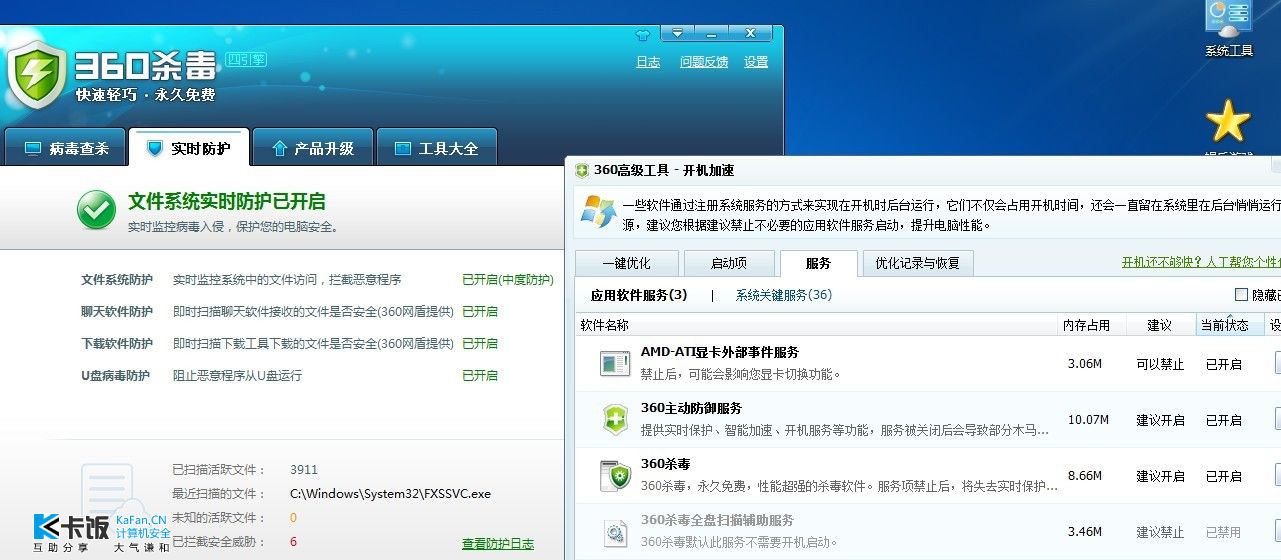Viewport: 1281px width, 560px height.
Task: Click 已开启 status for U盘病毒防护
Action: [480, 376]
